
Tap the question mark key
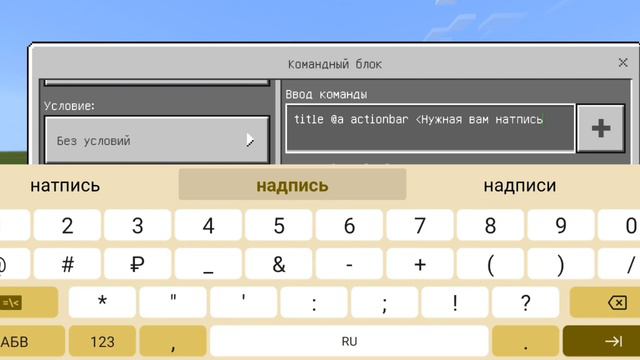pos(526,302)
